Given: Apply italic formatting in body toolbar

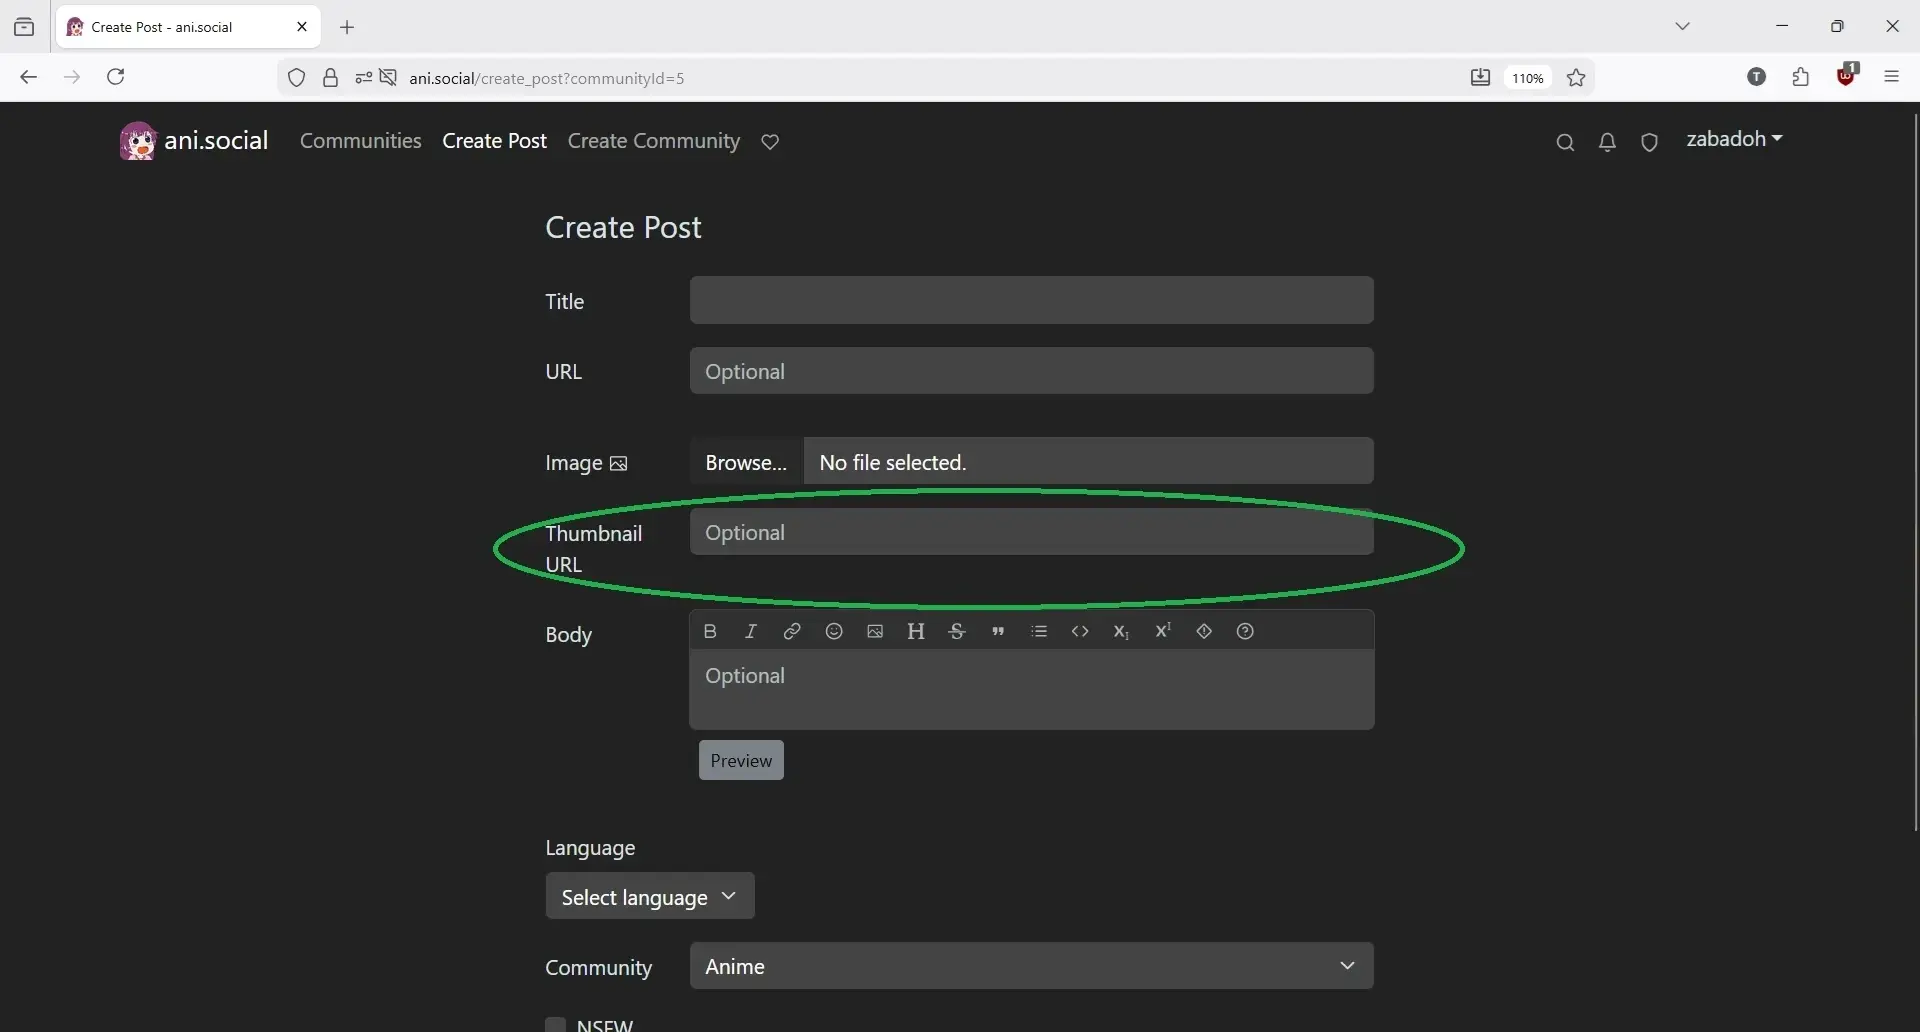Looking at the screenshot, I should (x=751, y=631).
